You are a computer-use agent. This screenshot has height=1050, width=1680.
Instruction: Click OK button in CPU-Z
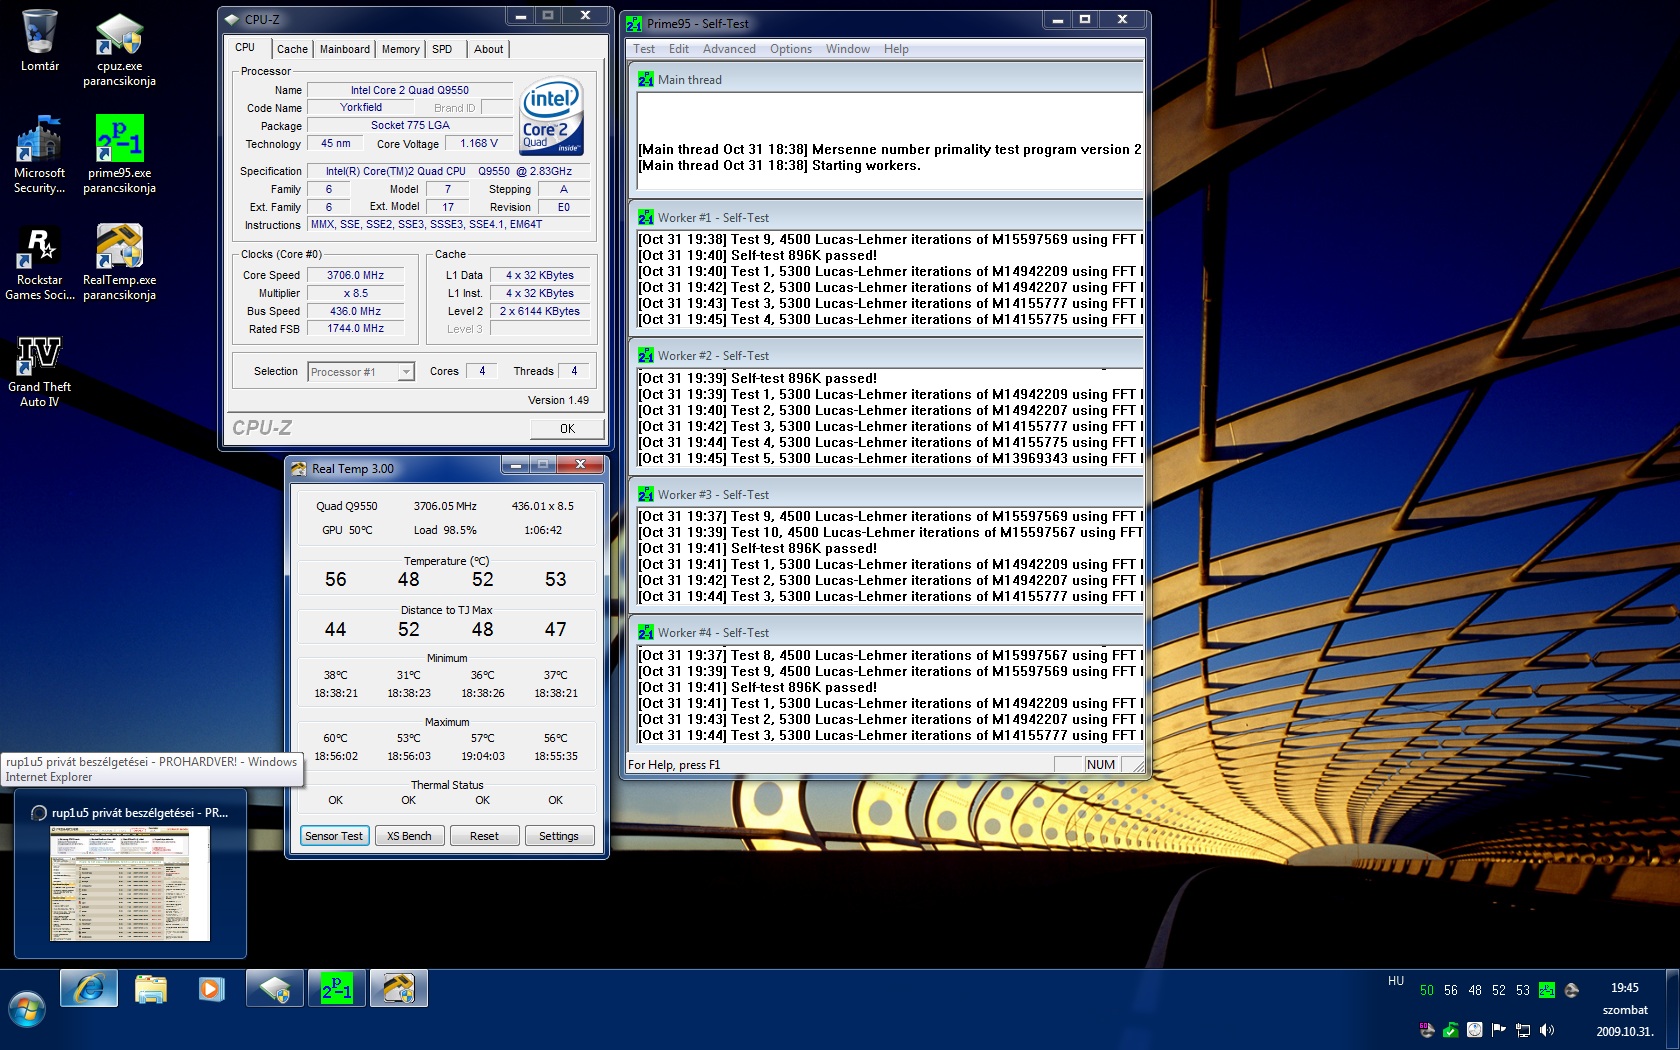[x=567, y=429]
